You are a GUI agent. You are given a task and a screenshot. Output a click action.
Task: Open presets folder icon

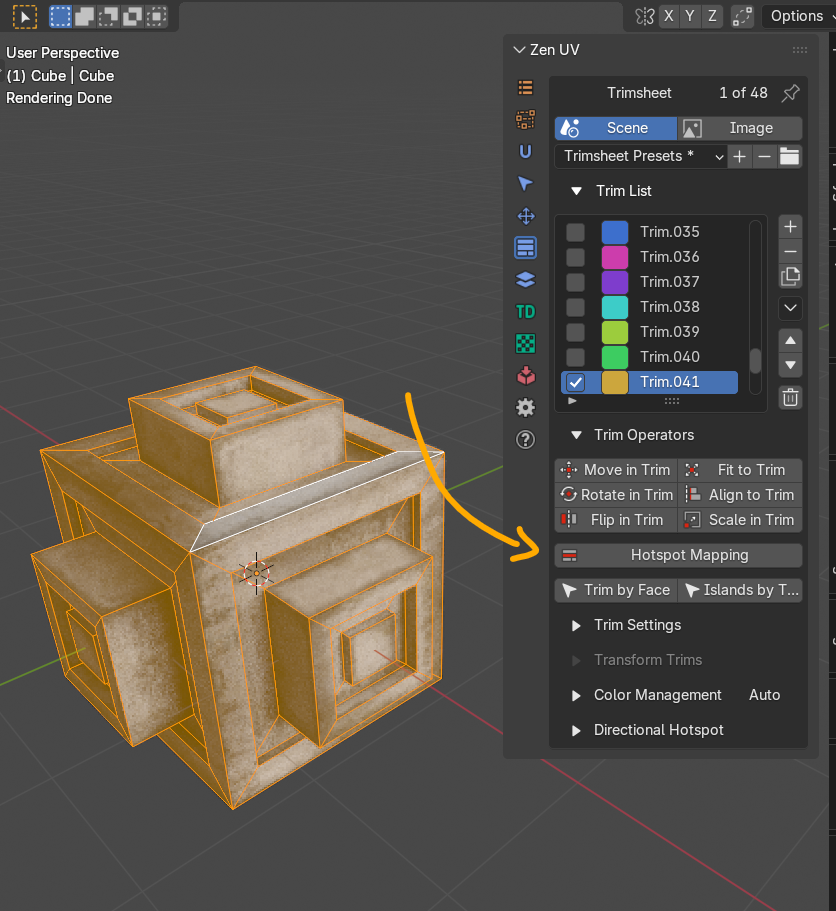(x=790, y=157)
